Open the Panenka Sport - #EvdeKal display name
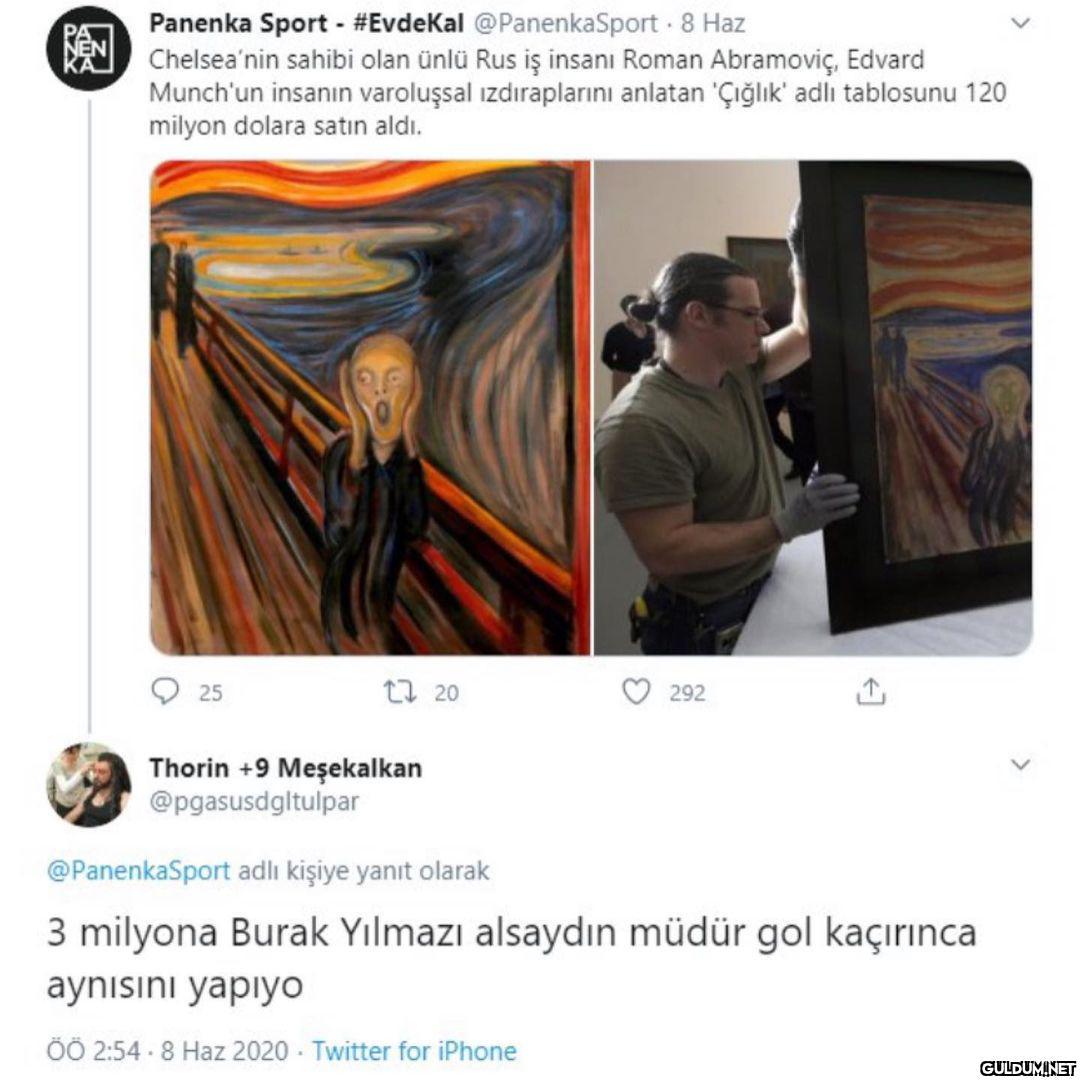This screenshot has width=1080, height=1080. 307,23
